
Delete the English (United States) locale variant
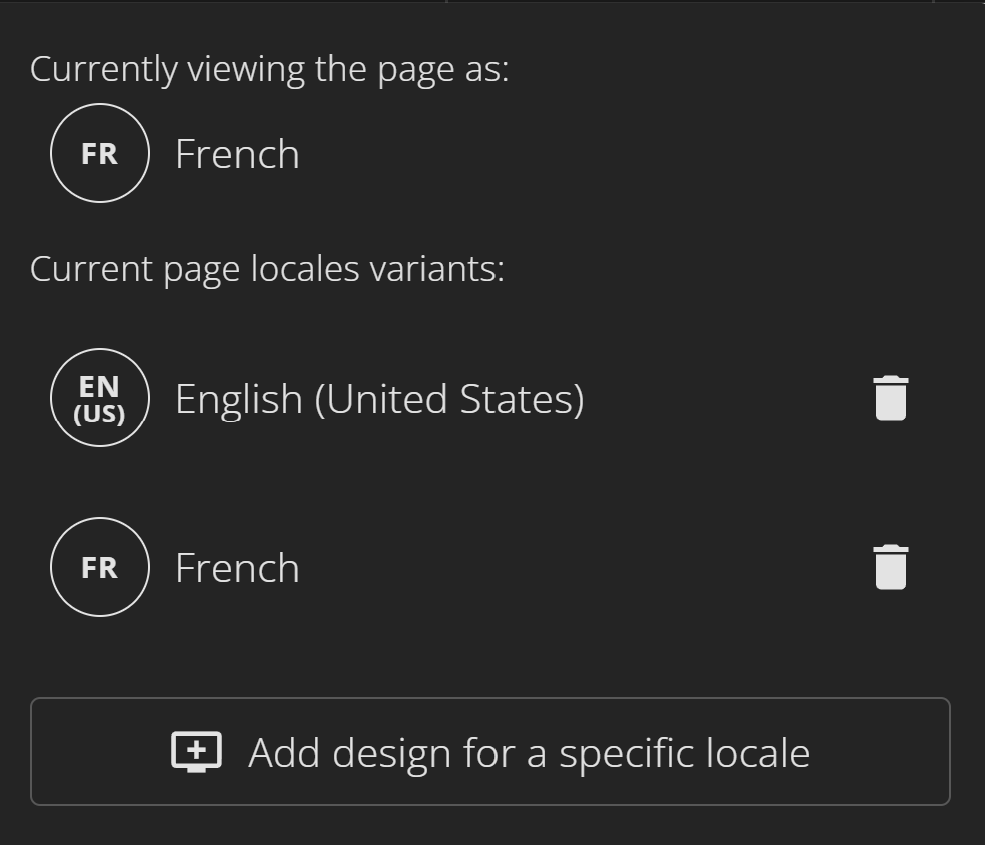[x=890, y=398]
